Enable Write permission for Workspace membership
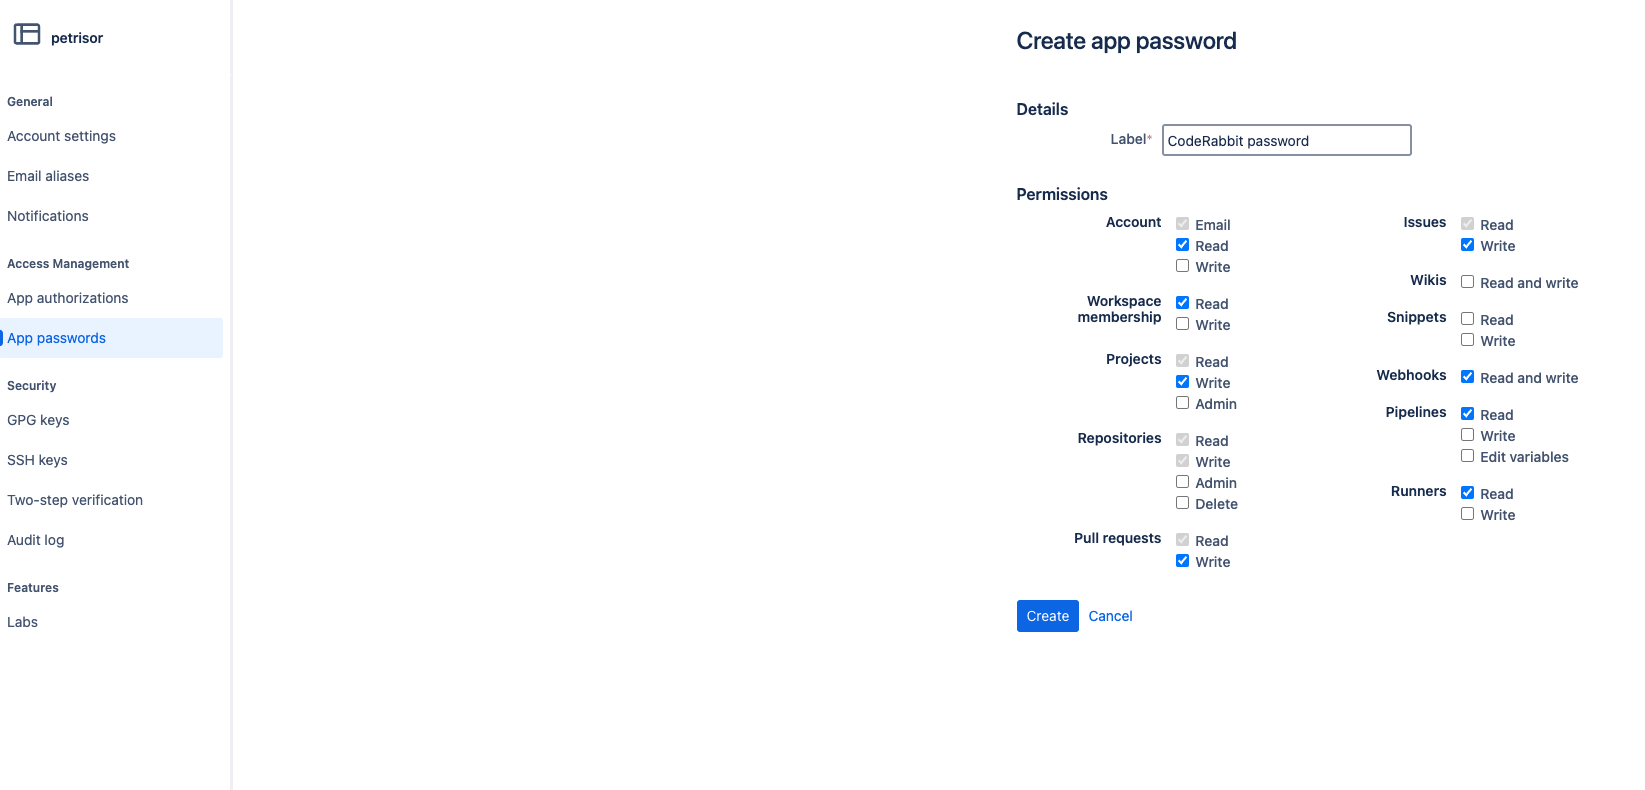The image size is (1645, 790). point(1183,324)
